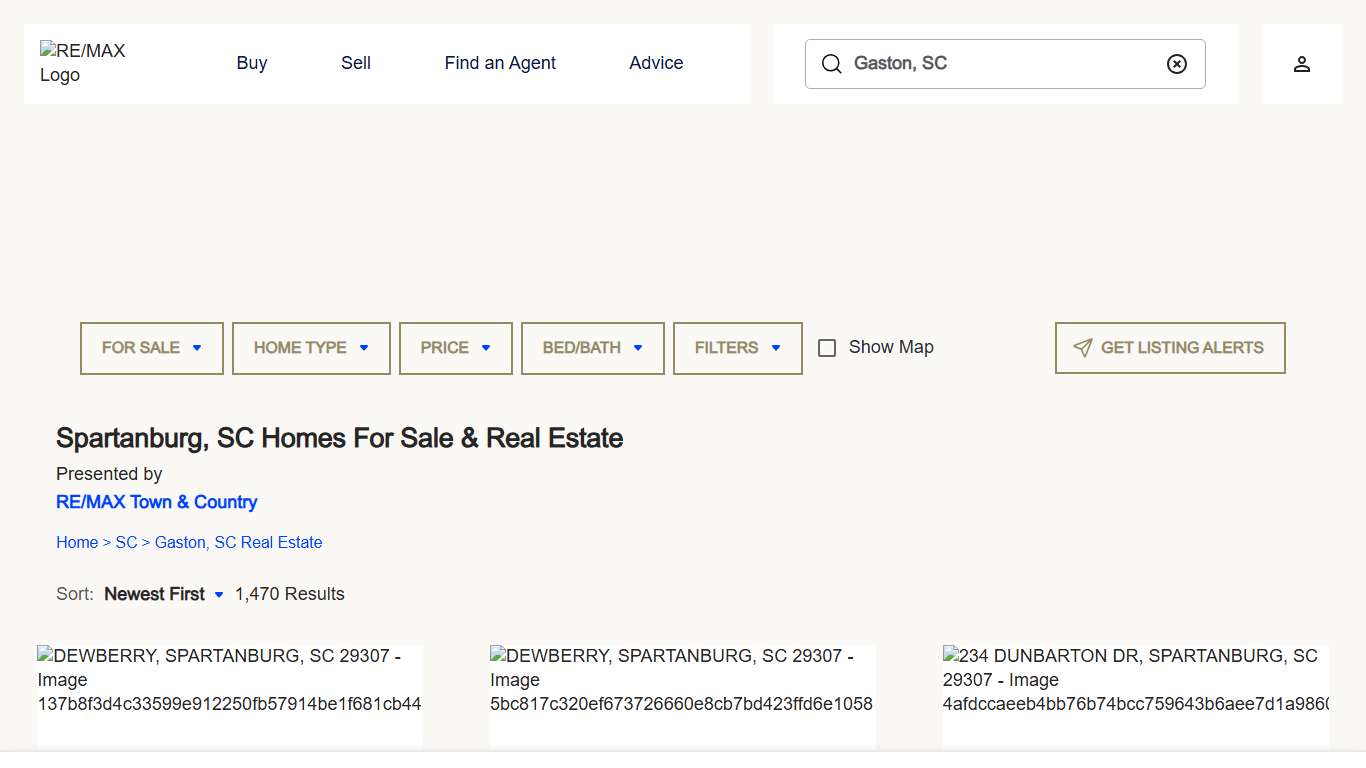Expand the Price filter dropdown
This screenshot has width=1366, height=768.
point(456,348)
